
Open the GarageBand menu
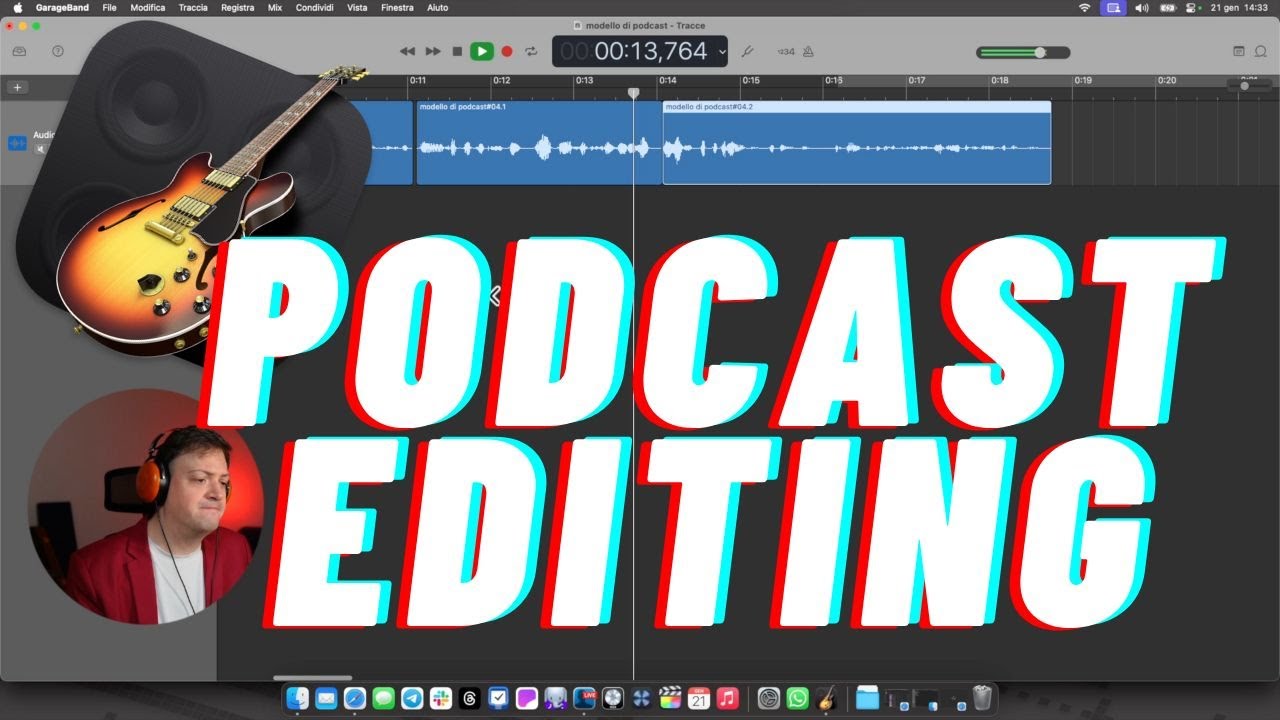pyautogui.click(x=61, y=7)
